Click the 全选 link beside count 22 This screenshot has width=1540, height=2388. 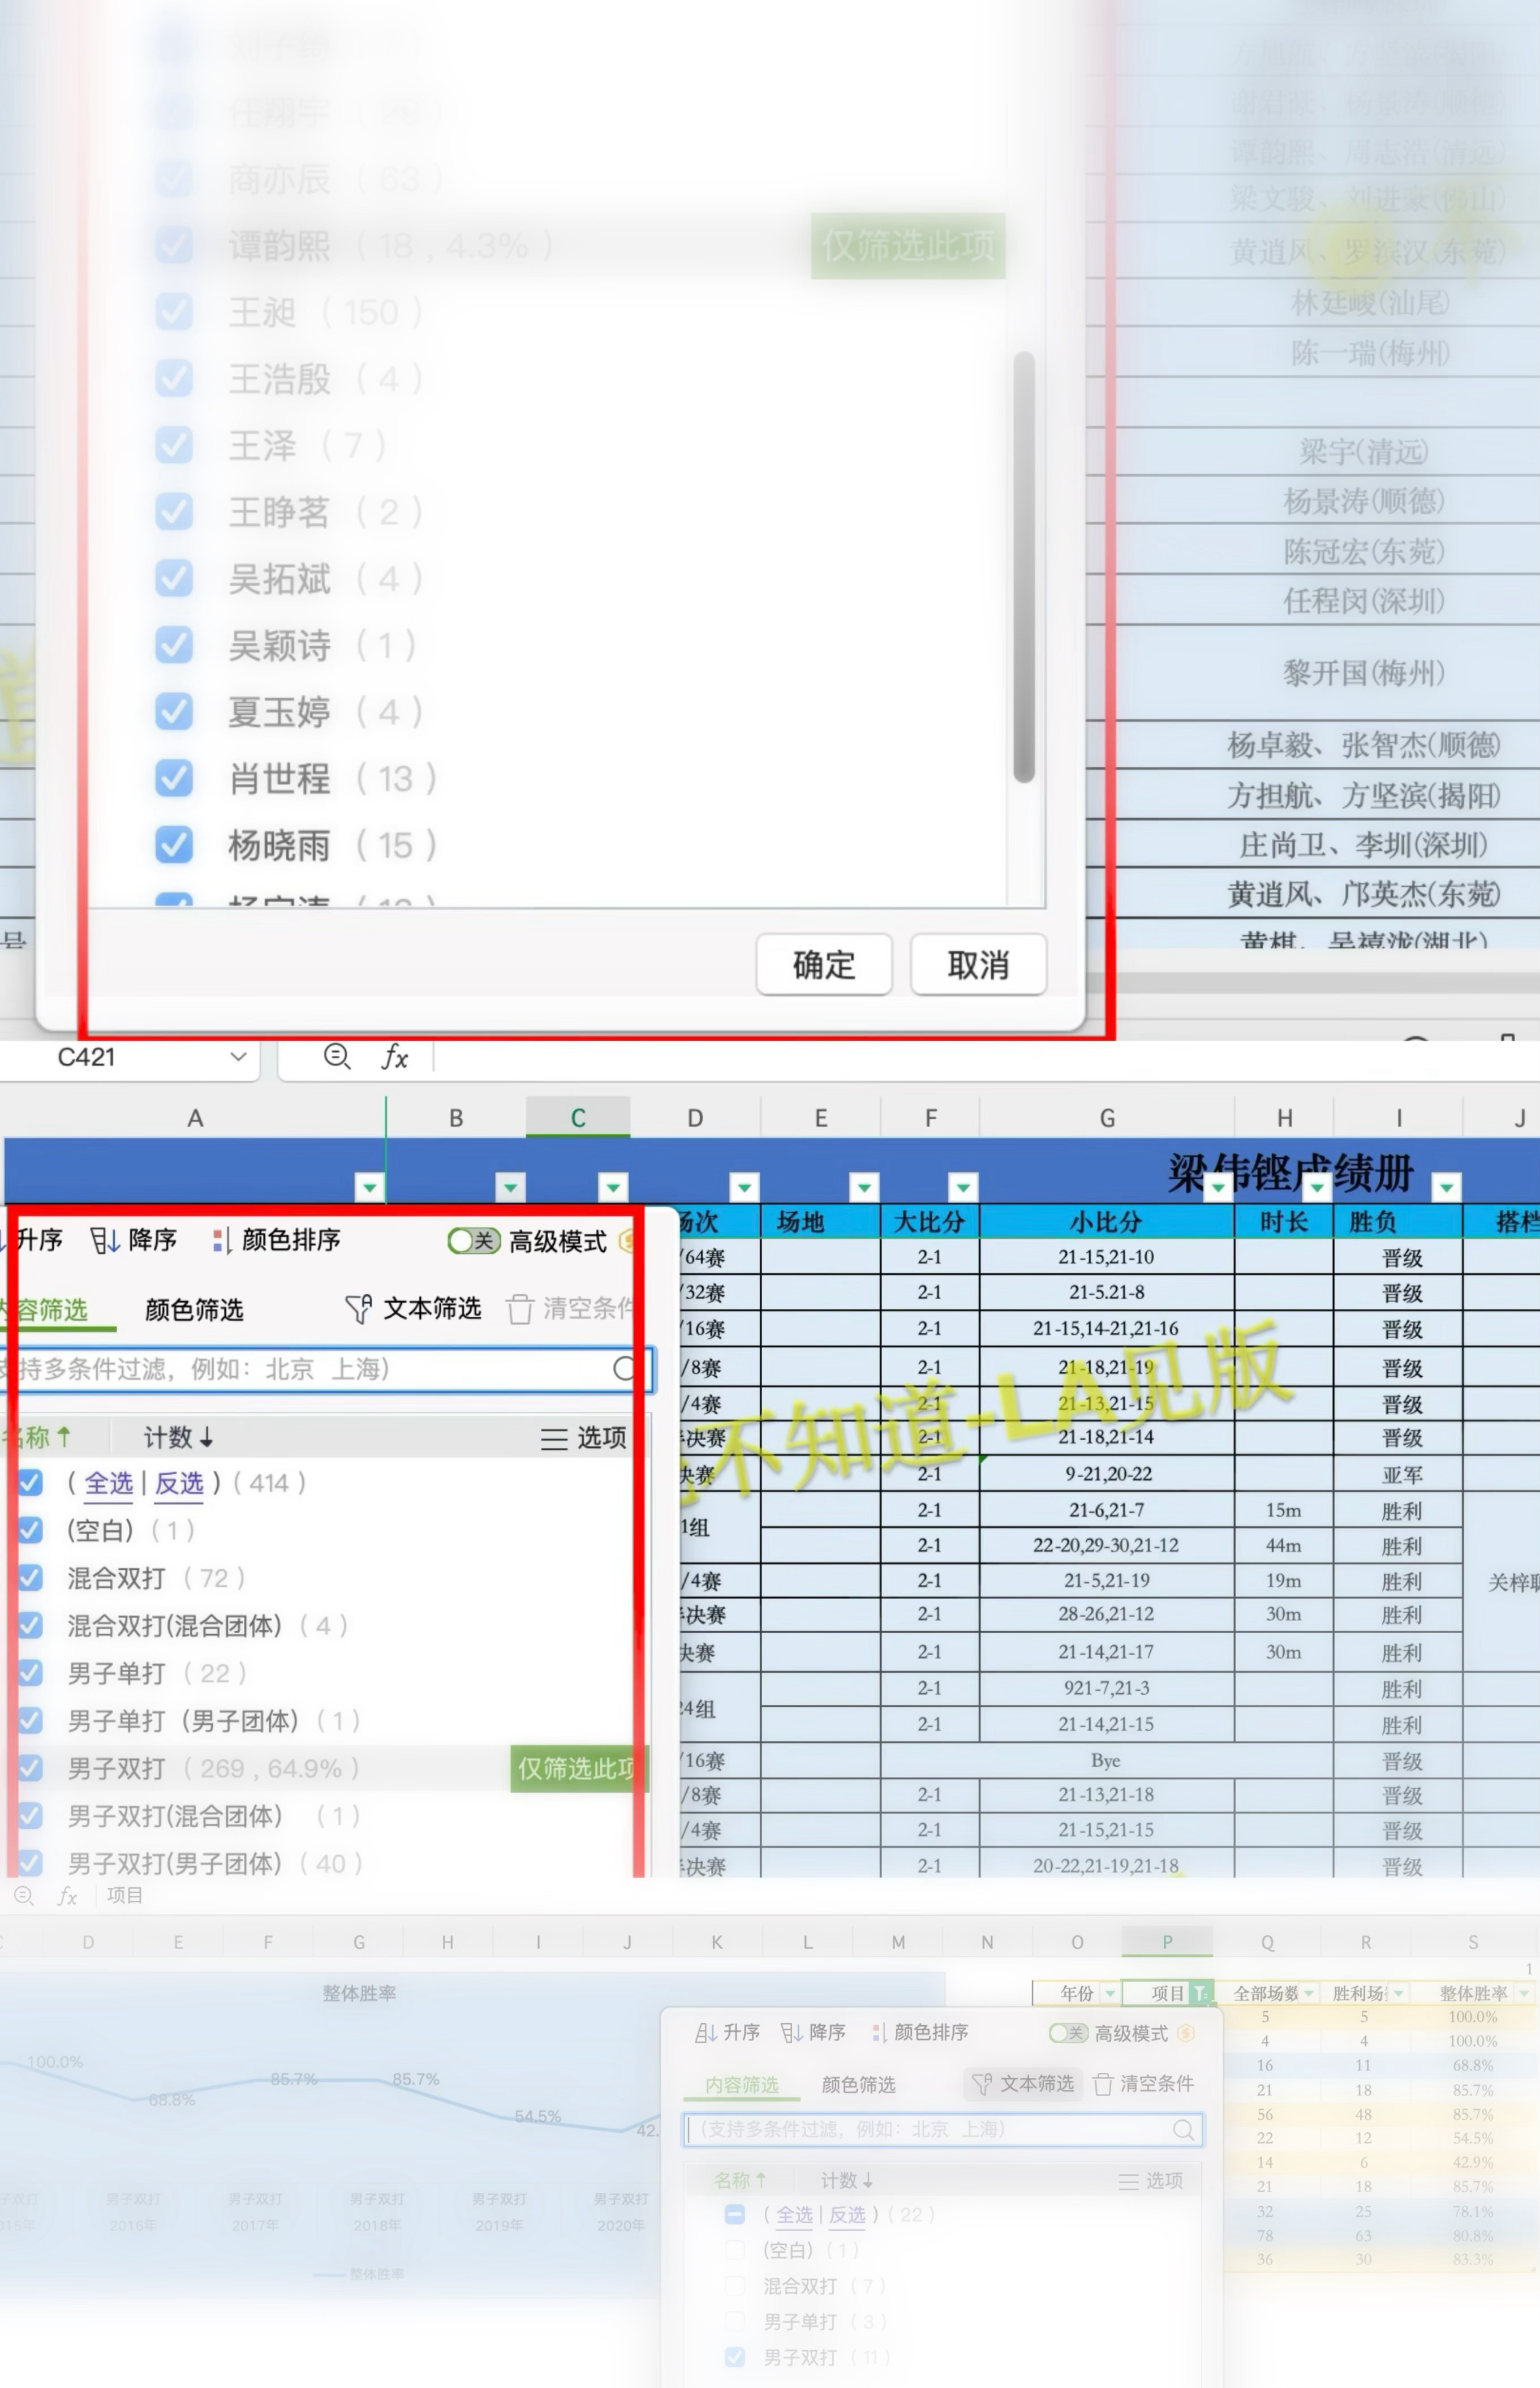794,2215
